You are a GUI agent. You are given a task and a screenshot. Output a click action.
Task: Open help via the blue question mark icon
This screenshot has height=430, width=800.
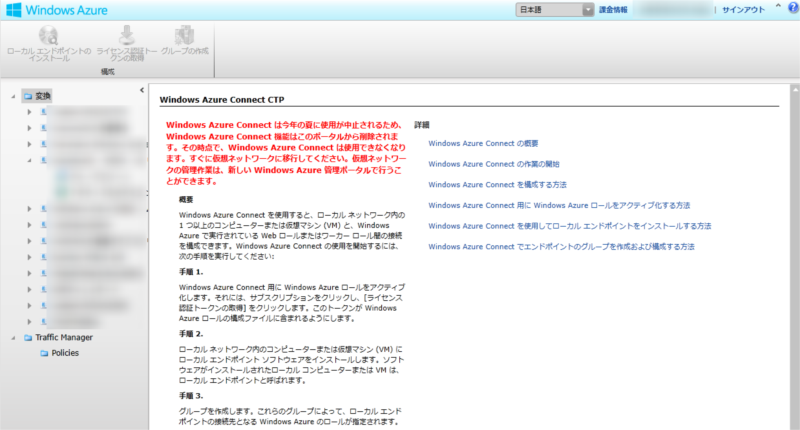click(x=793, y=8)
